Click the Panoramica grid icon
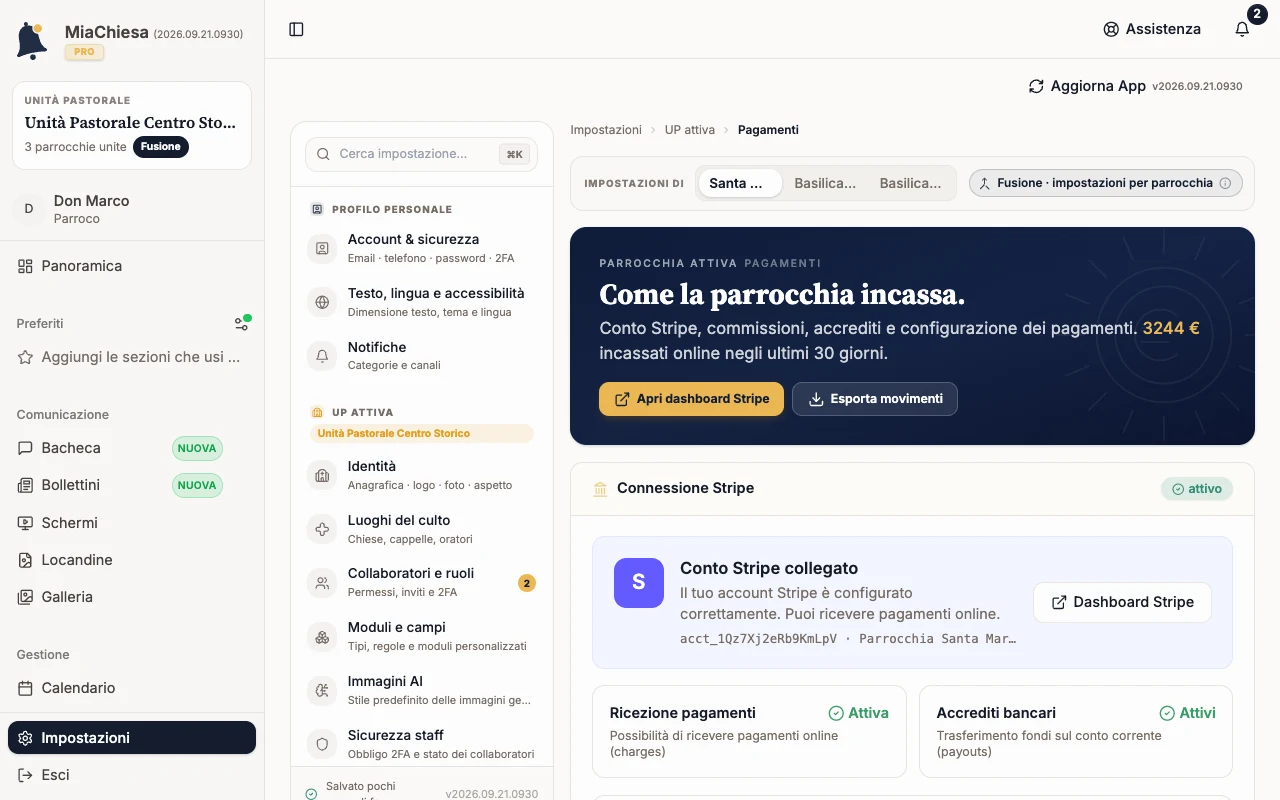Screen dimensions: 1280x800 [x=25, y=266]
